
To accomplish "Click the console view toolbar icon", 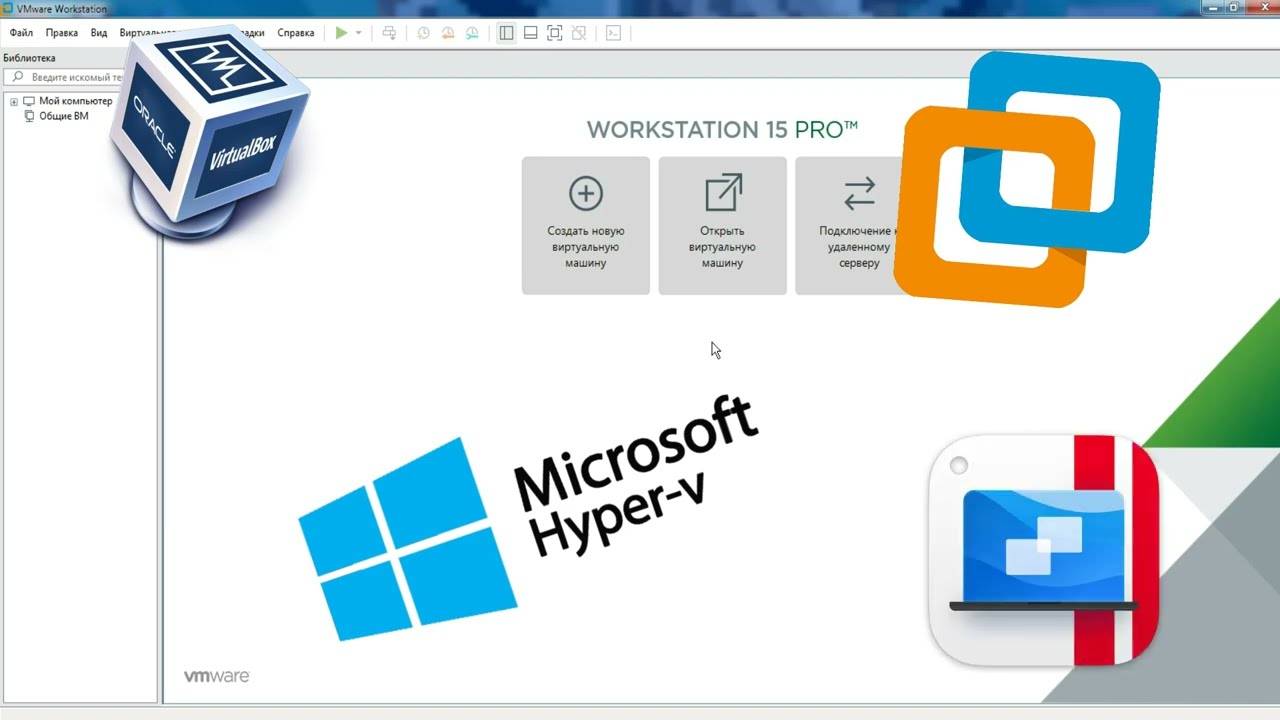I will point(614,33).
